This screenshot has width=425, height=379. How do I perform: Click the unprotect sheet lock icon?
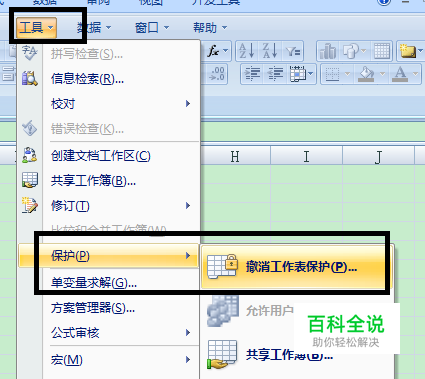pos(222,266)
